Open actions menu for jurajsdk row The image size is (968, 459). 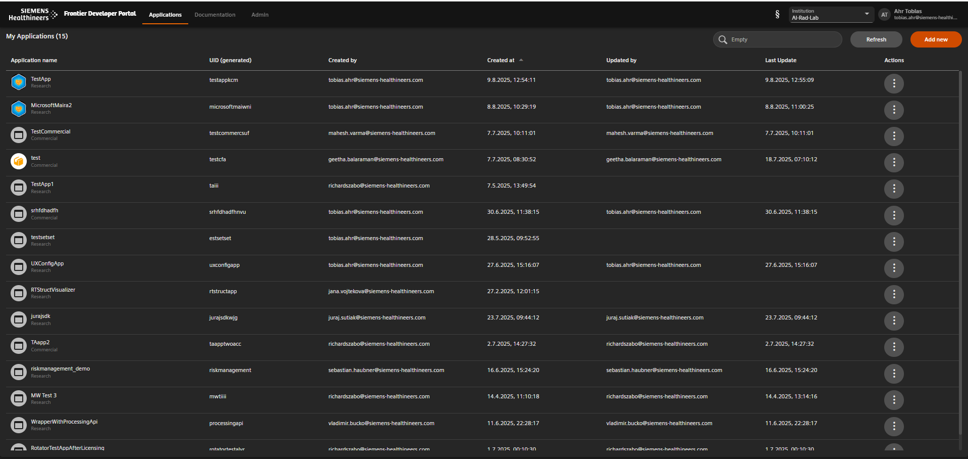tap(893, 321)
